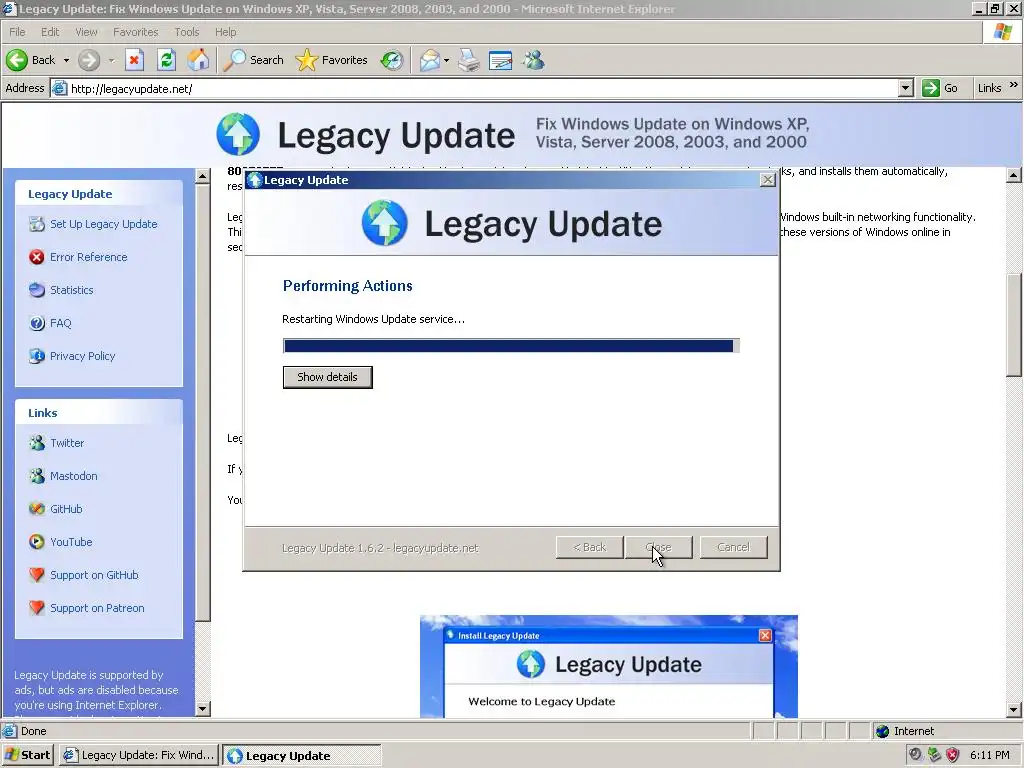Close the Legacy Update dialog via X
The width and height of the screenshot is (1024, 768).
click(768, 180)
